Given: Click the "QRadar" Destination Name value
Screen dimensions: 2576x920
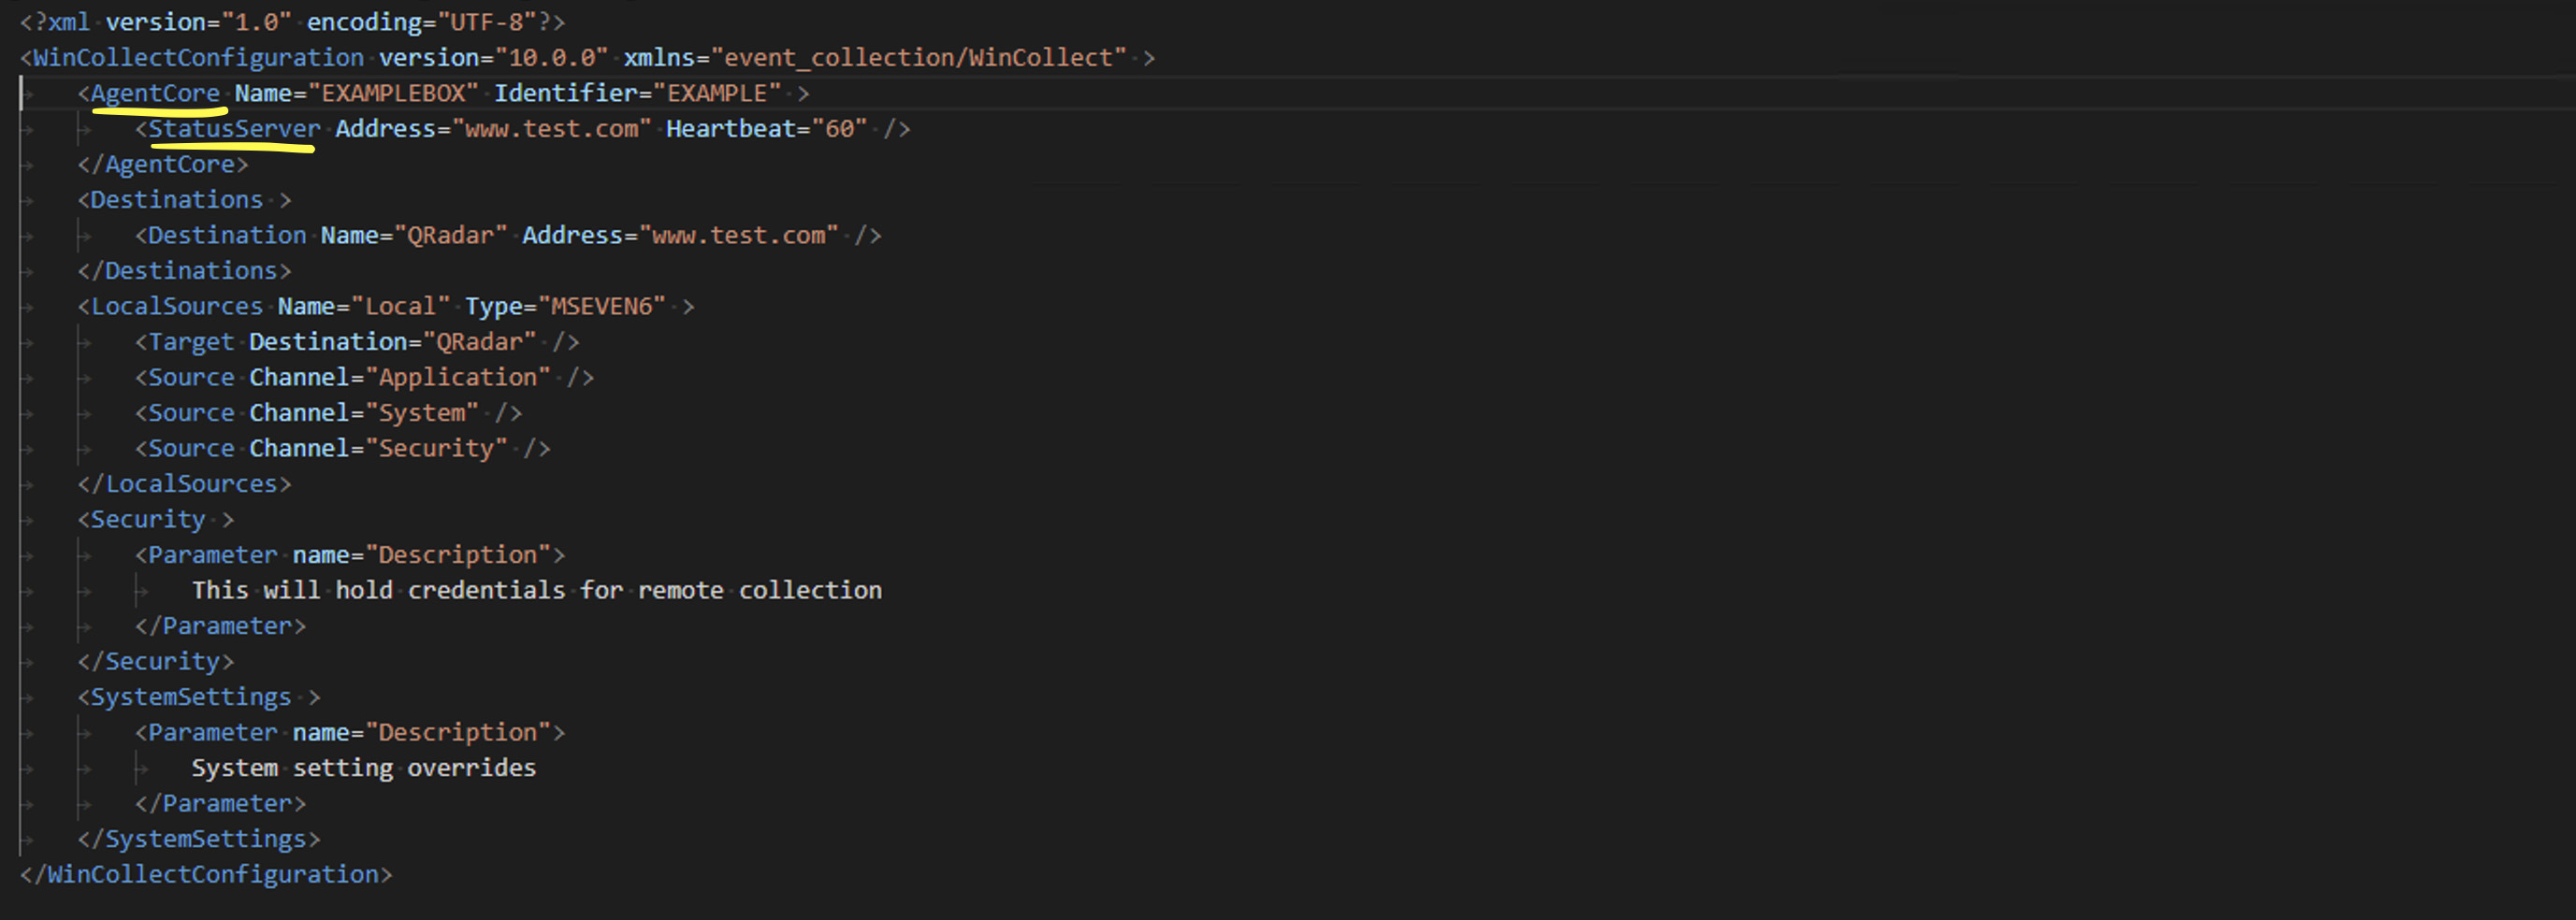Looking at the screenshot, I should coord(450,235).
